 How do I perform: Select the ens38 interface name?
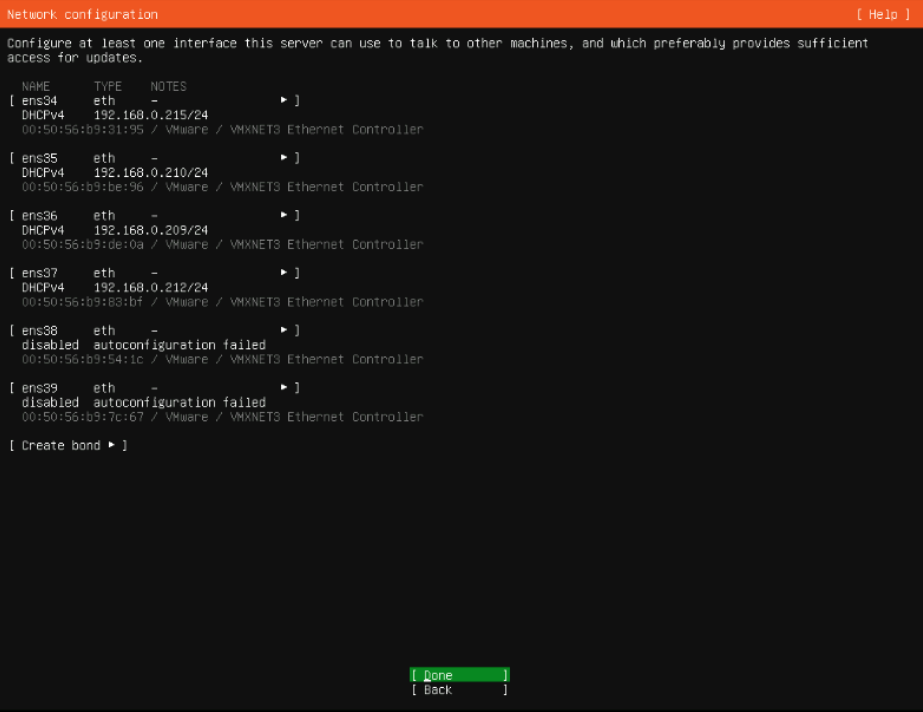click(39, 331)
